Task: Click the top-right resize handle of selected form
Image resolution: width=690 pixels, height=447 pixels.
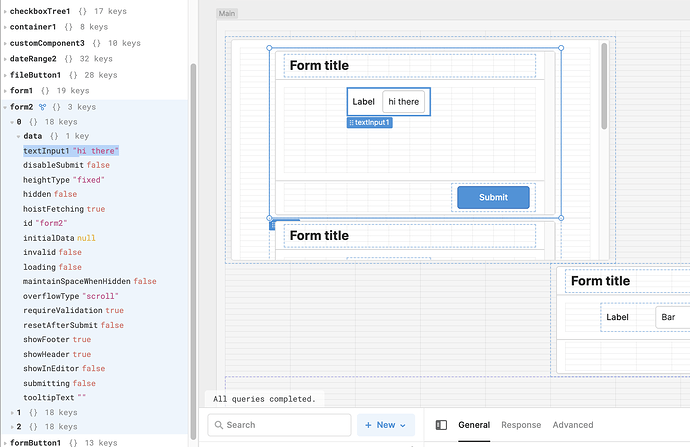Action: click(x=561, y=48)
